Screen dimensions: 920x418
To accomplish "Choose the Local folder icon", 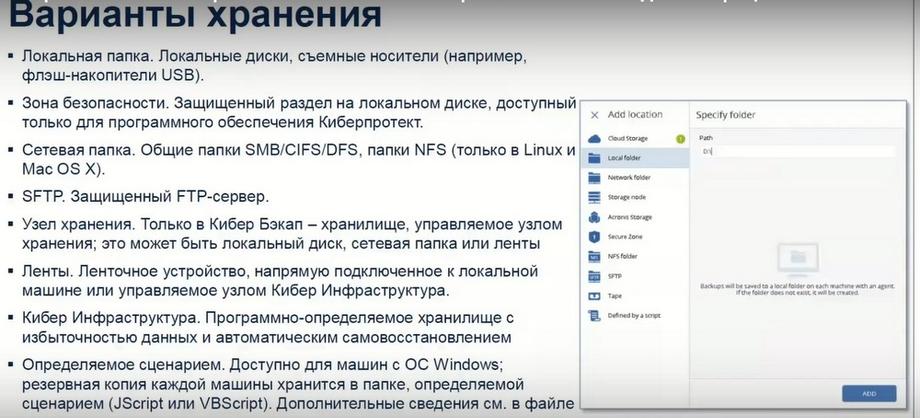I will pyautogui.click(x=594, y=158).
